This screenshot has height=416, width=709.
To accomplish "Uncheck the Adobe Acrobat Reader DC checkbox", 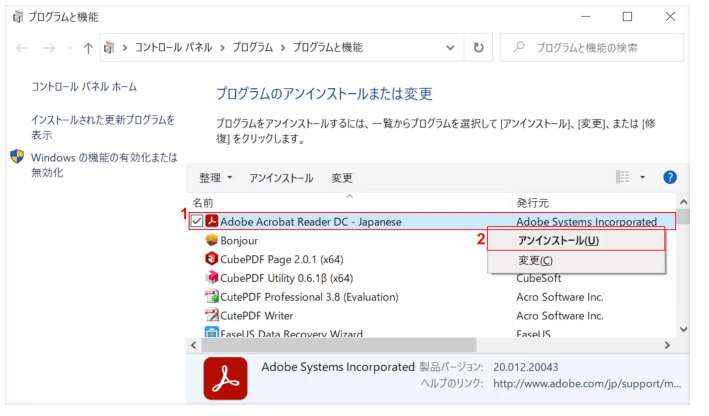I will (x=197, y=222).
